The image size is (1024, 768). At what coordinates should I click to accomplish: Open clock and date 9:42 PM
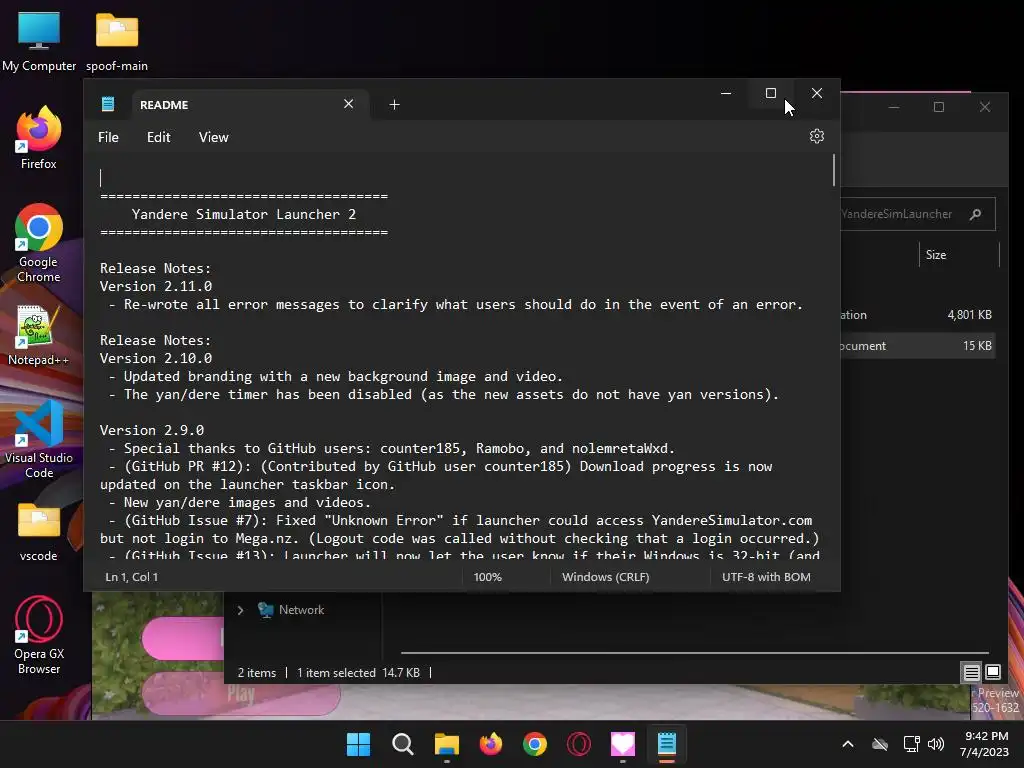click(x=985, y=744)
